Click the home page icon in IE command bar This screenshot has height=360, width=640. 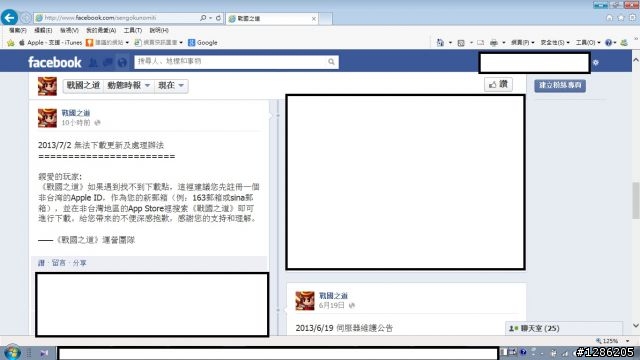click(x=440, y=42)
